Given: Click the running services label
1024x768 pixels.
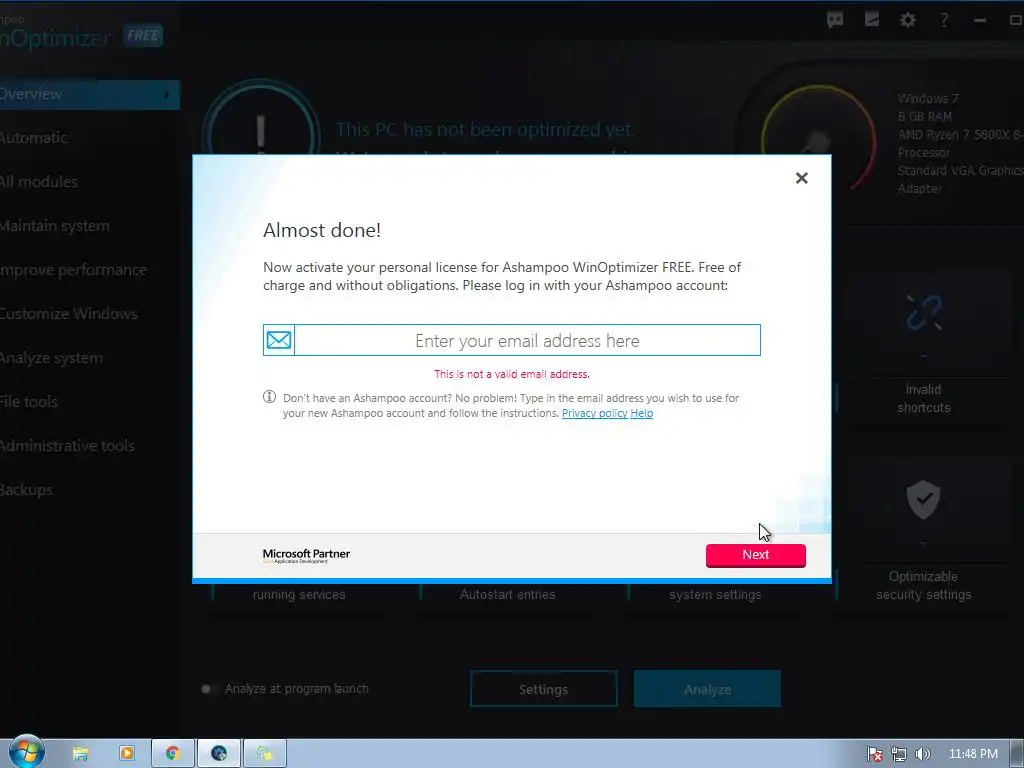Looking at the screenshot, I should tap(299, 595).
